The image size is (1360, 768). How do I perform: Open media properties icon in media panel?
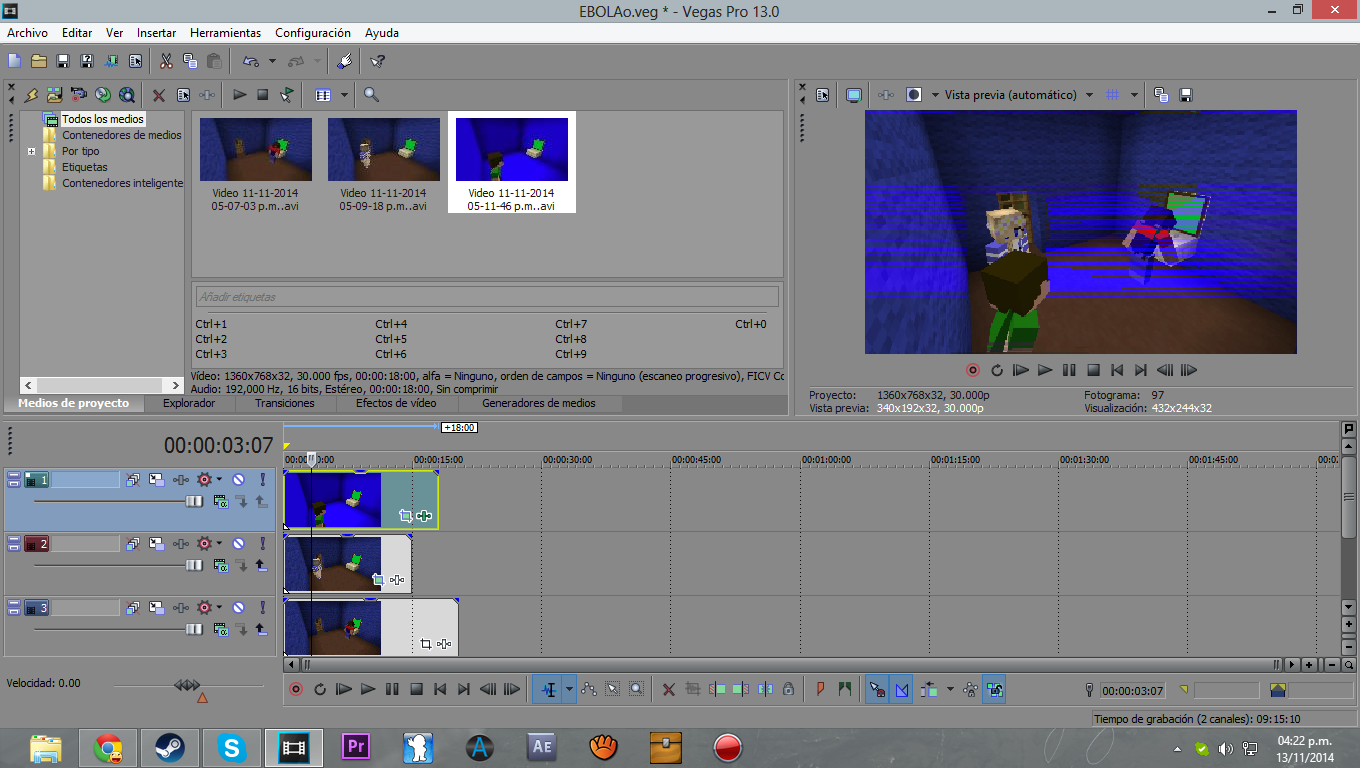(183, 95)
